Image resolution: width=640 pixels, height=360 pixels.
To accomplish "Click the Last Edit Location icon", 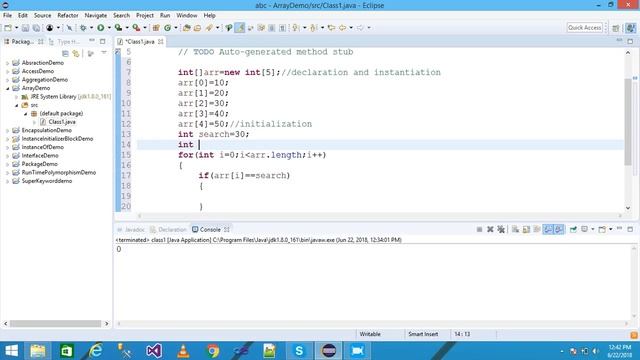I will [x=331, y=28].
